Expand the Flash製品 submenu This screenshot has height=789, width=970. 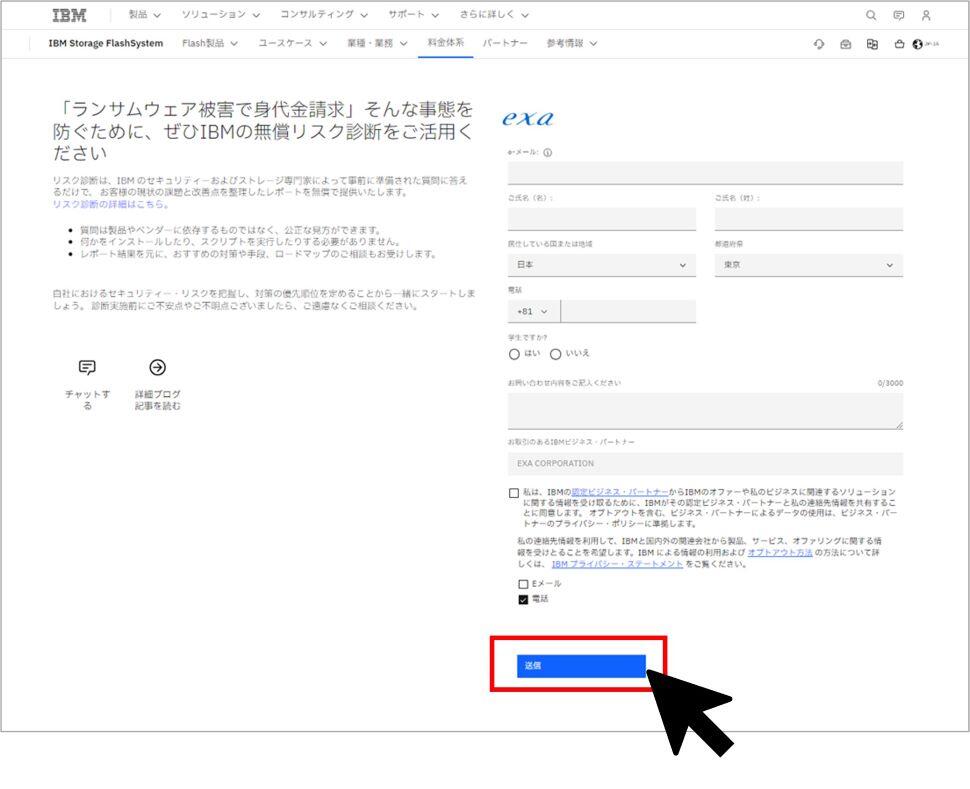coord(210,43)
